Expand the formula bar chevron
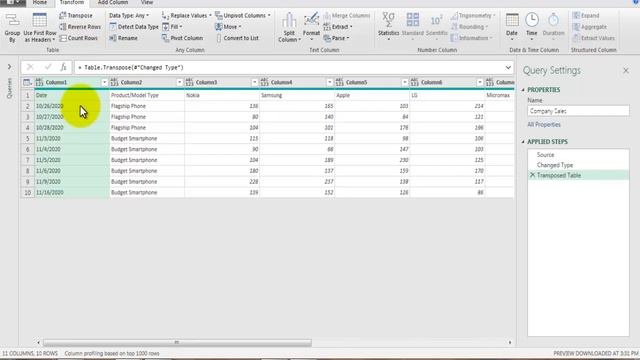This screenshot has height=360, width=640. coord(508,67)
